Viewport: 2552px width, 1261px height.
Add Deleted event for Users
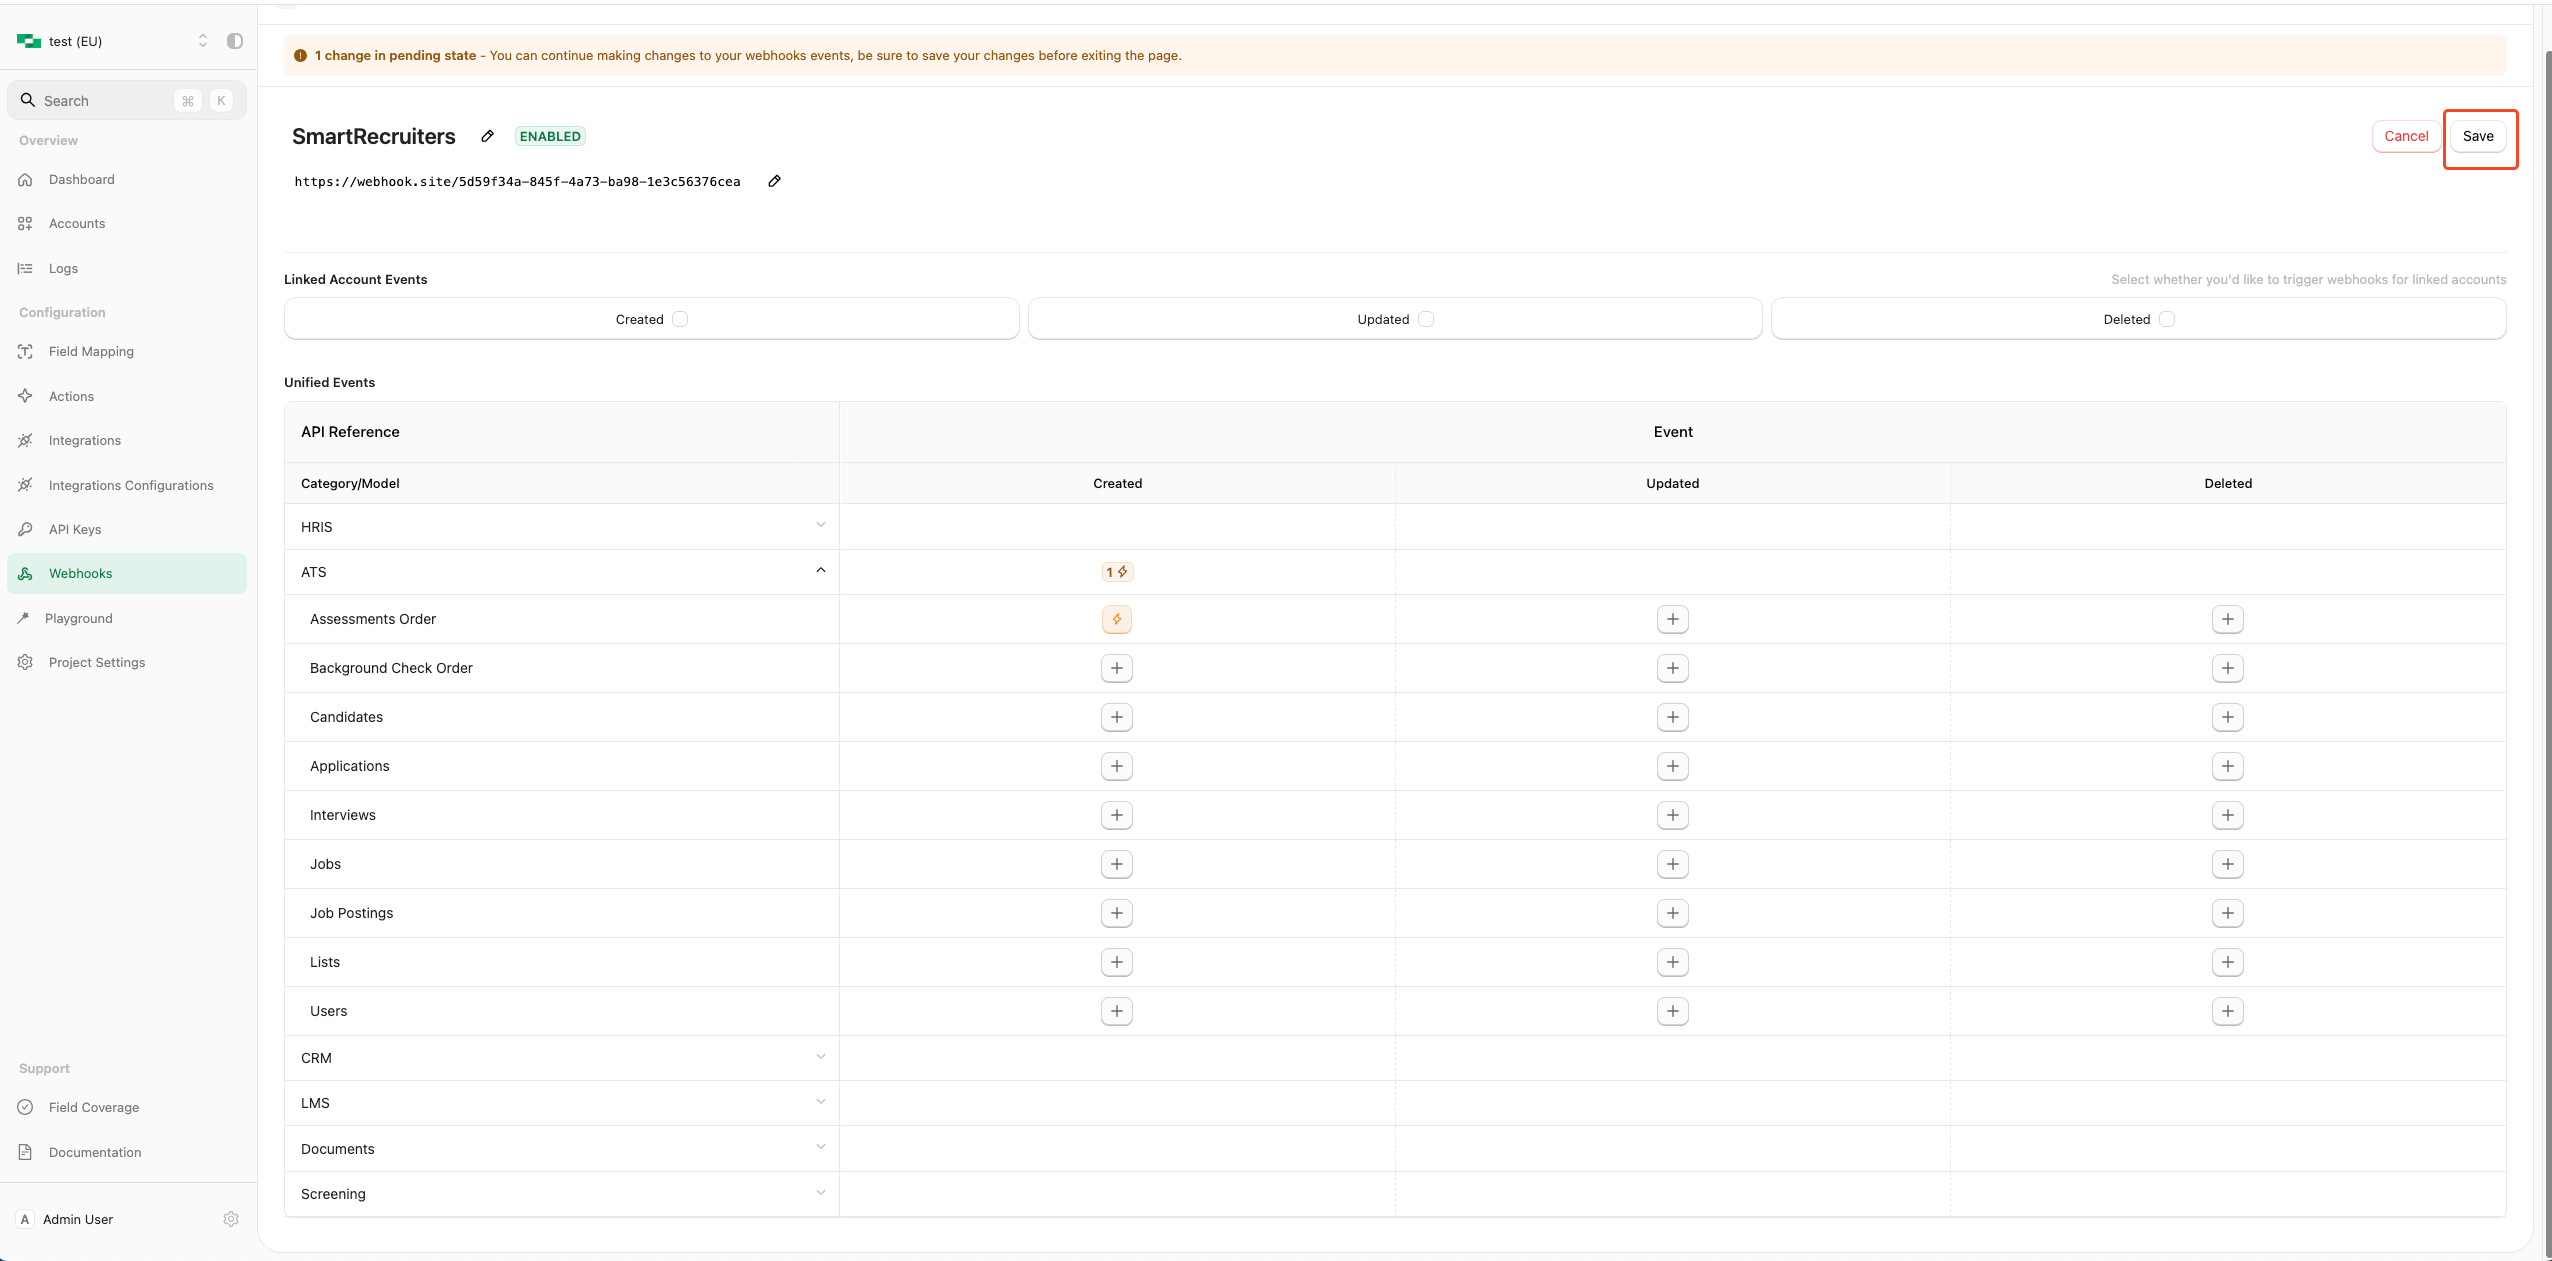pyautogui.click(x=2227, y=1011)
